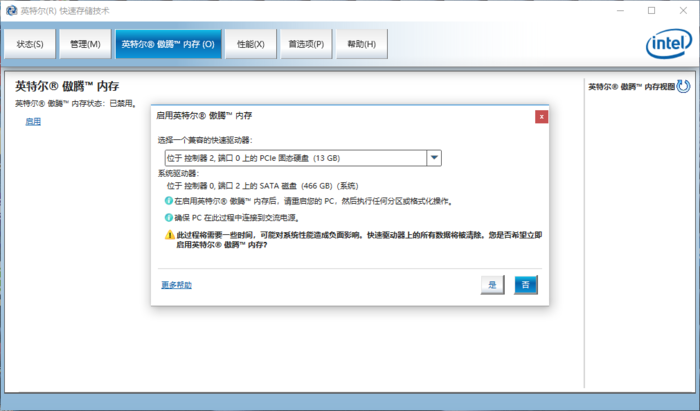This screenshot has width=700, height=411.
Task: Switch to the 管理(M) tab
Action: pyautogui.click(x=85, y=44)
